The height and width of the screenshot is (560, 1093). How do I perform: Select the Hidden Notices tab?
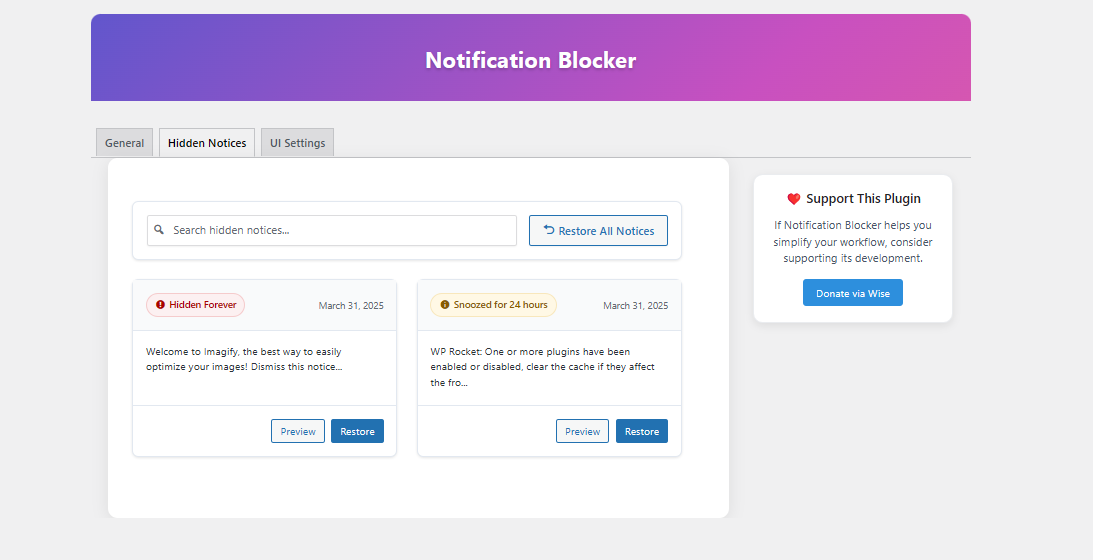coord(207,143)
